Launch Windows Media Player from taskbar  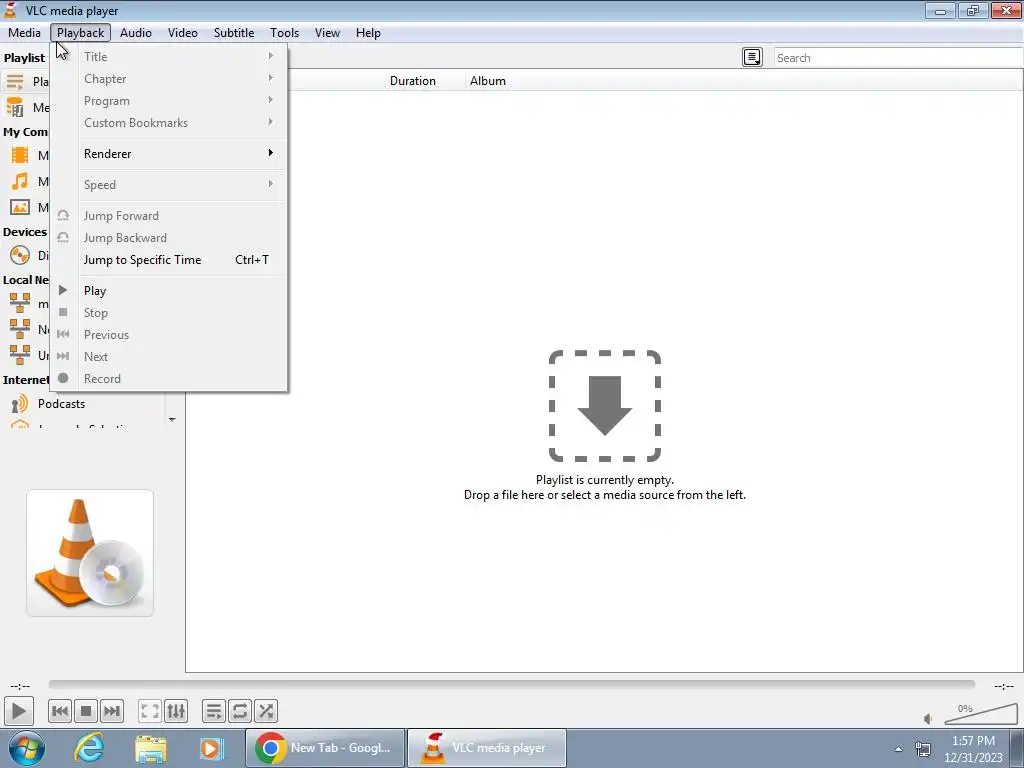coord(211,748)
